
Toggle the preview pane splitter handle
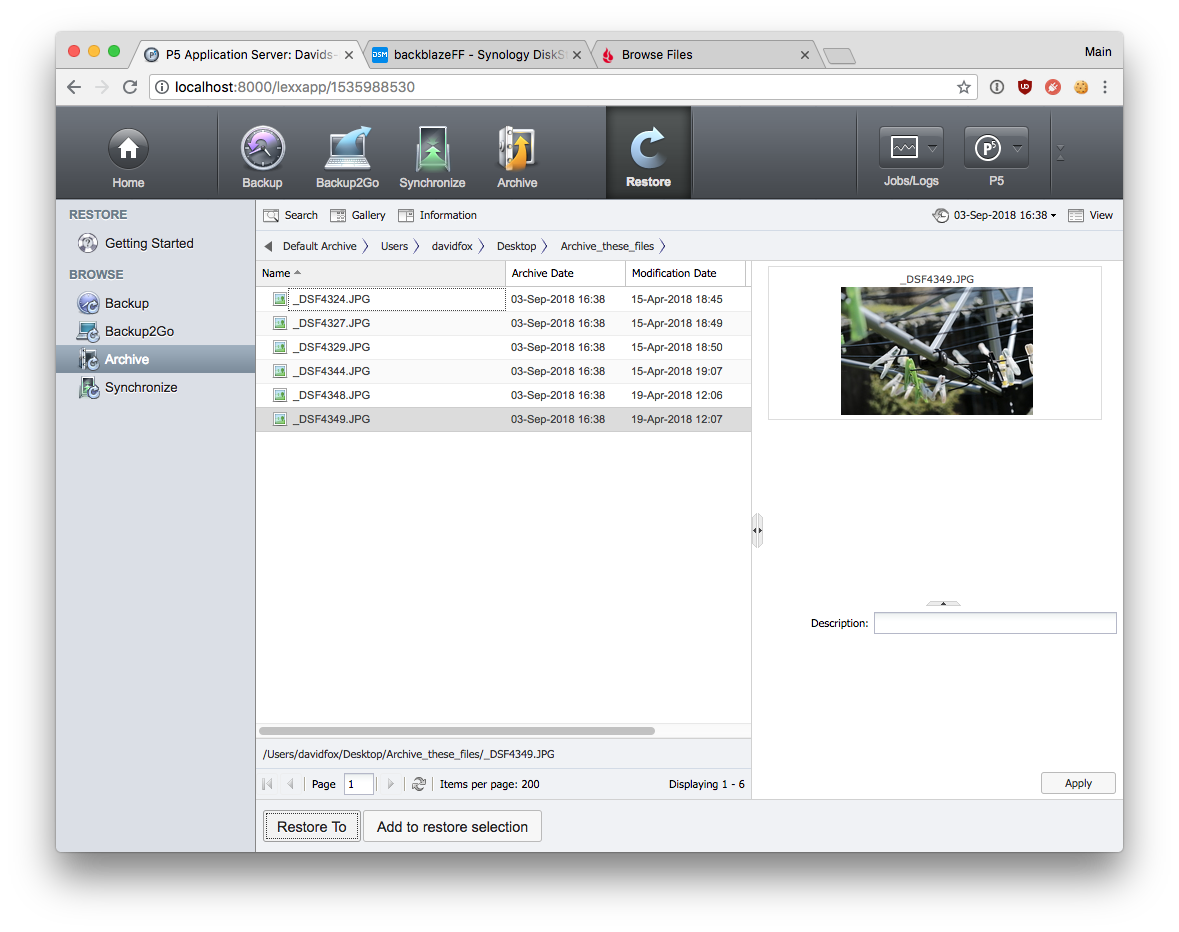[x=757, y=531]
